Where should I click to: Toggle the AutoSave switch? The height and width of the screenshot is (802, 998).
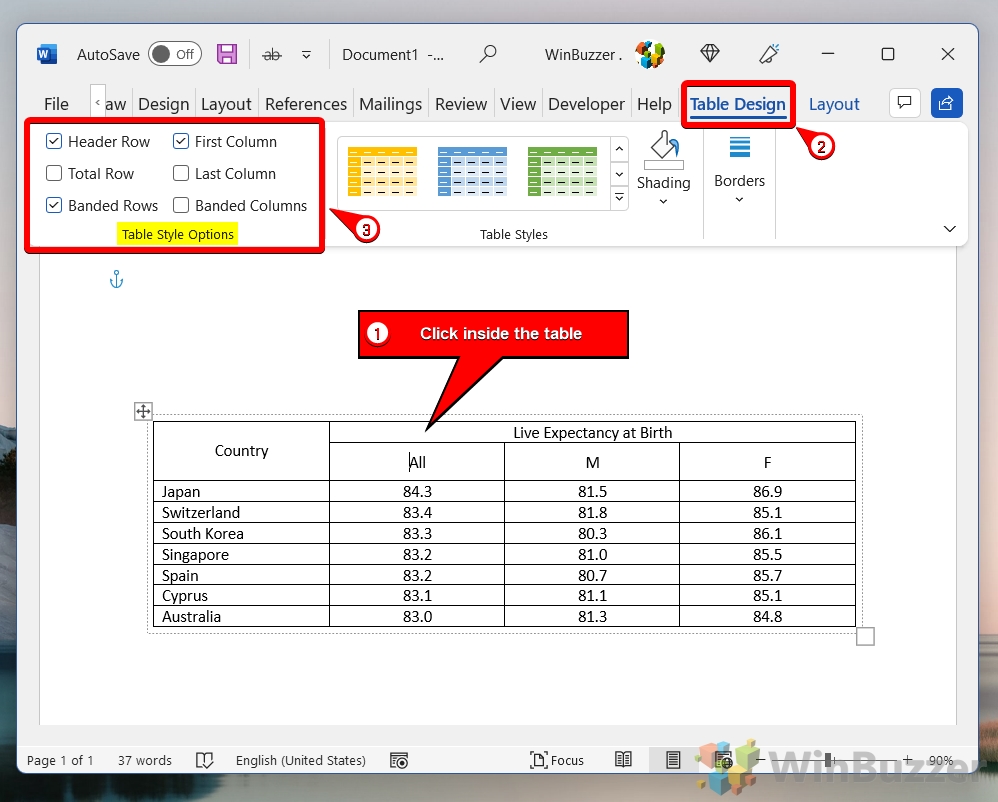[174, 54]
